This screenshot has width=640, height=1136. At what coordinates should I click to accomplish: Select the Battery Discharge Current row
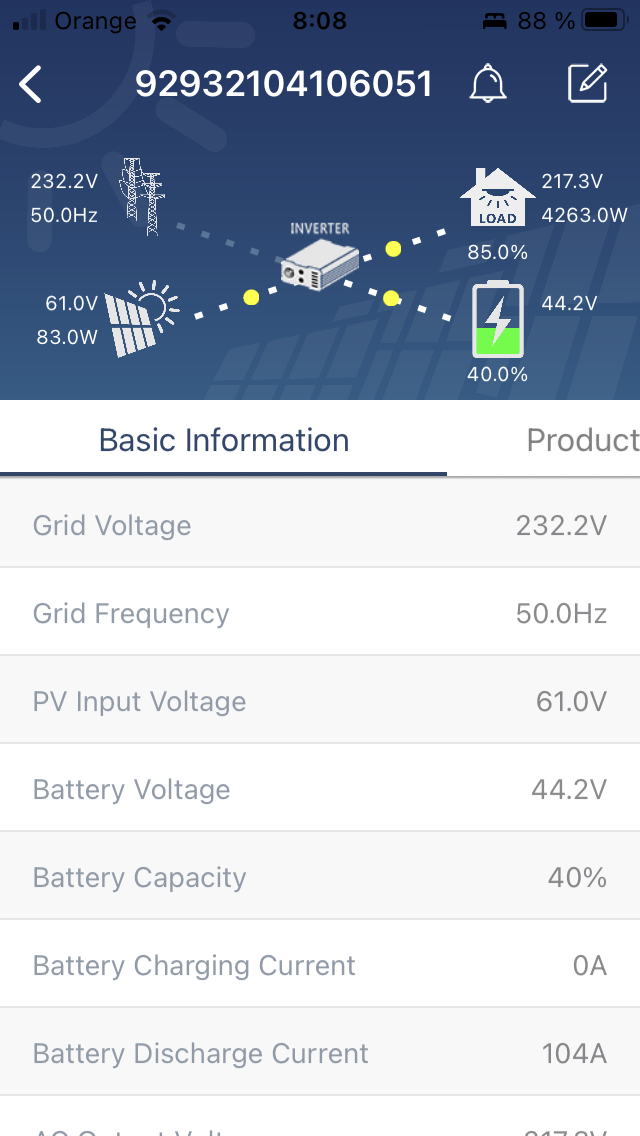(x=320, y=1053)
